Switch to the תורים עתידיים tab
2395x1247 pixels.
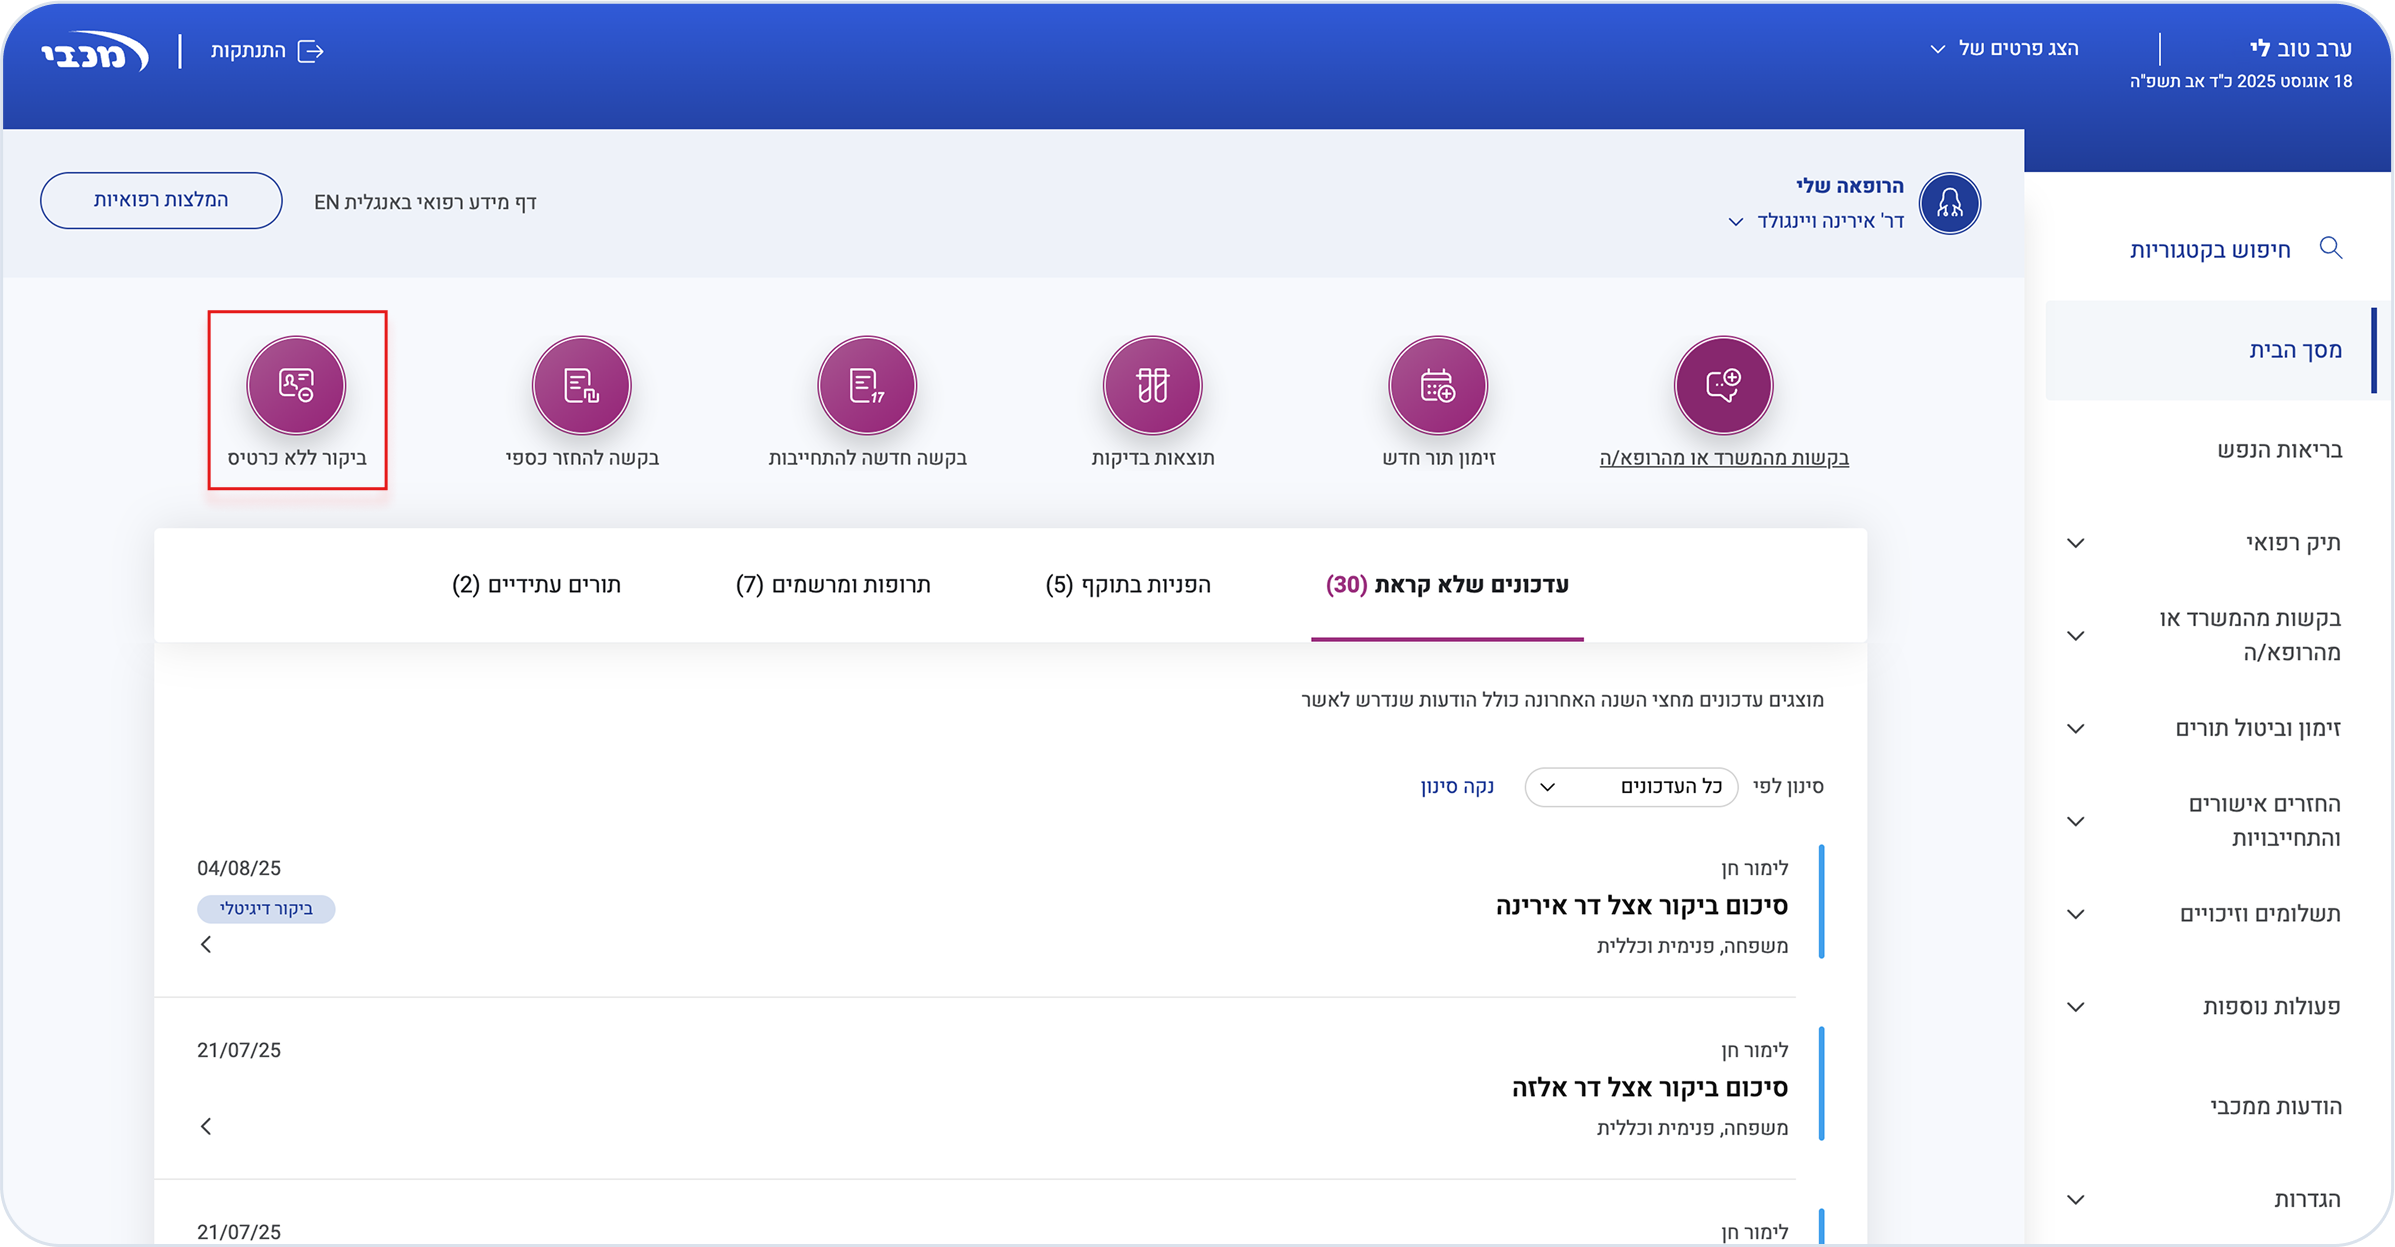coord(536,585)
